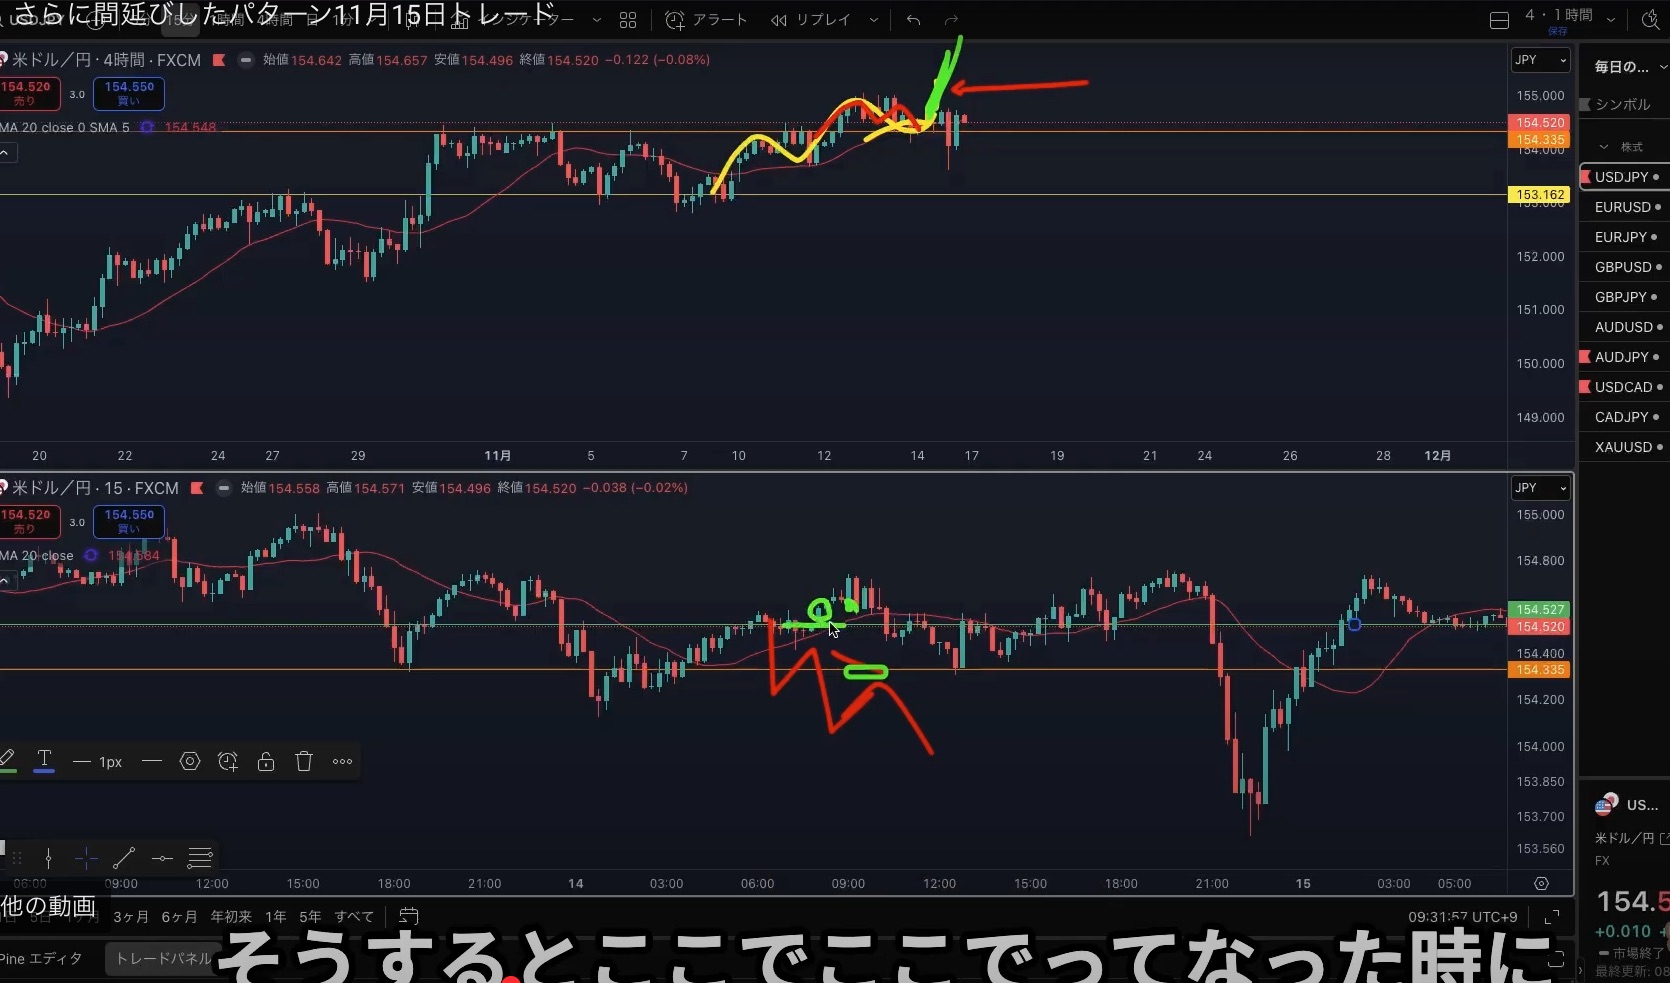Select the trend line drawing tool

[x=124, y=858]
